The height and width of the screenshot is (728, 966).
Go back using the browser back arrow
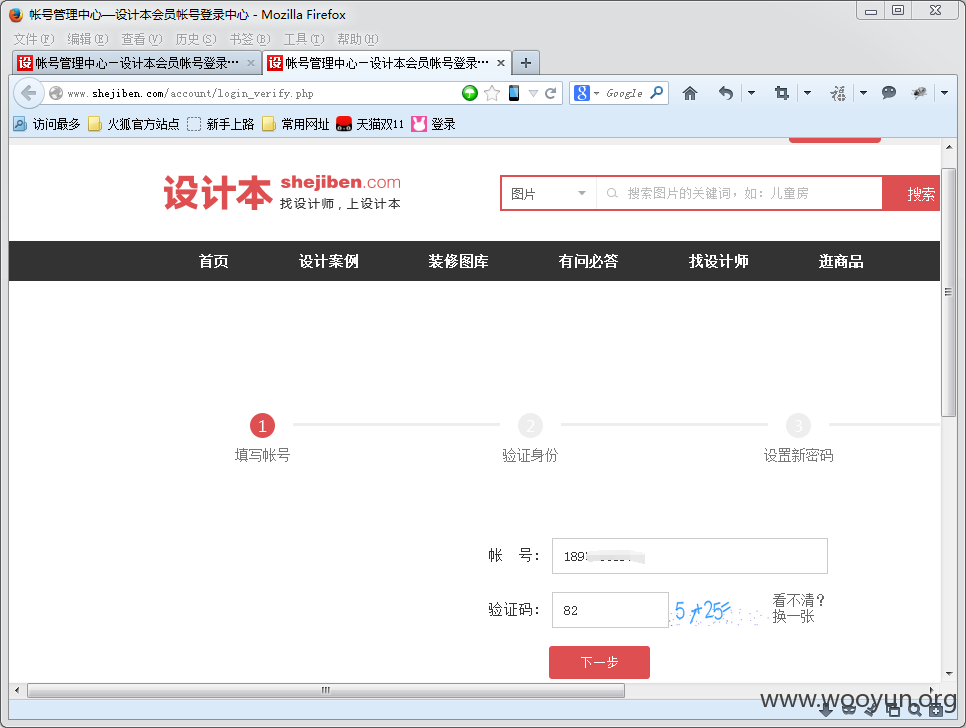pos(28,93)
